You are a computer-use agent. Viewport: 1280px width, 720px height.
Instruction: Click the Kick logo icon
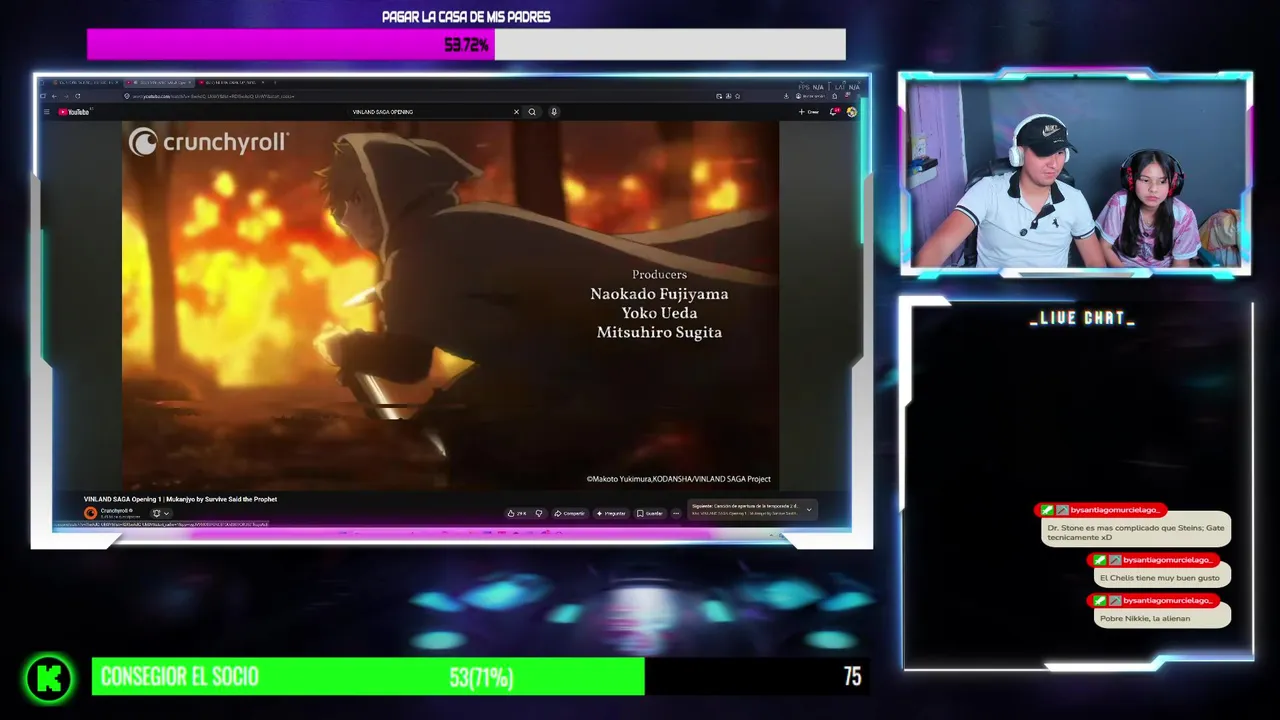49,679
